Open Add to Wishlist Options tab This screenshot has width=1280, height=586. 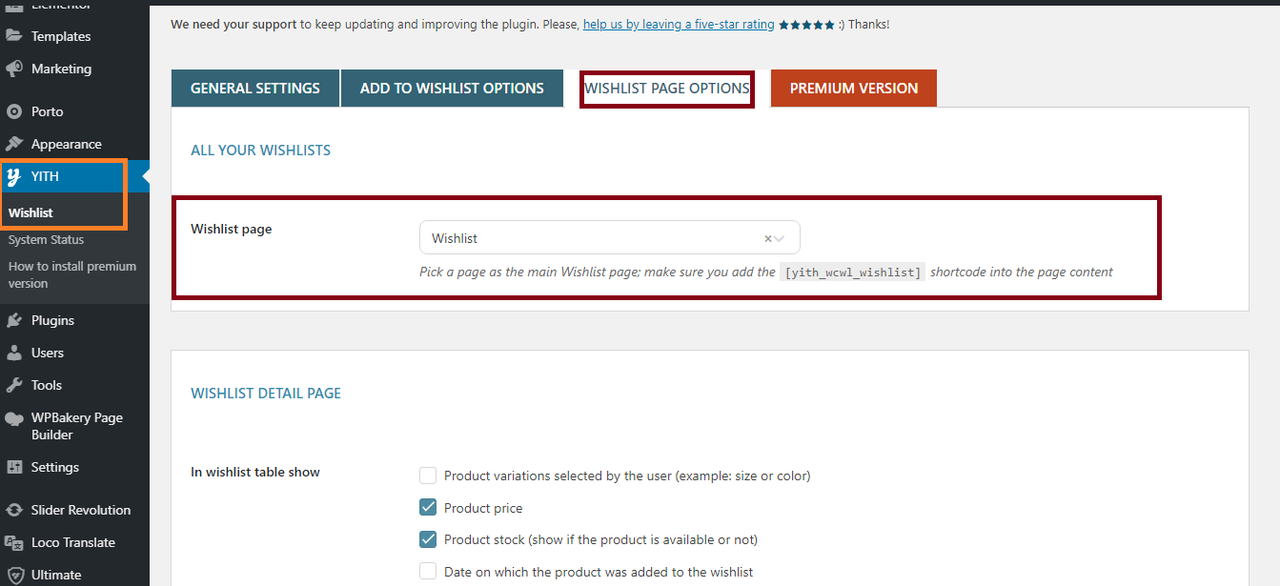(x=452, y=88)
